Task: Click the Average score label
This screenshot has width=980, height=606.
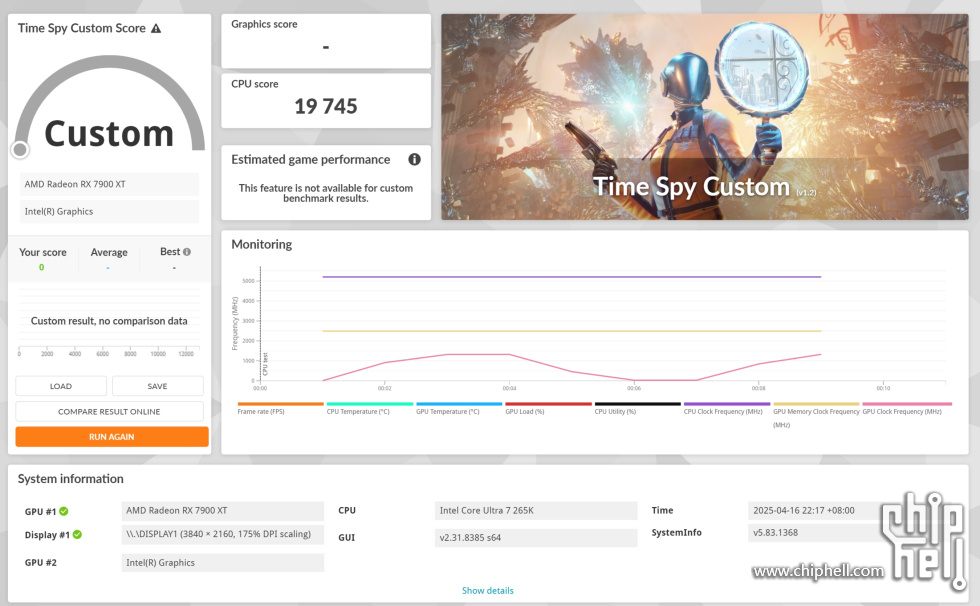Action: [109, 252]
